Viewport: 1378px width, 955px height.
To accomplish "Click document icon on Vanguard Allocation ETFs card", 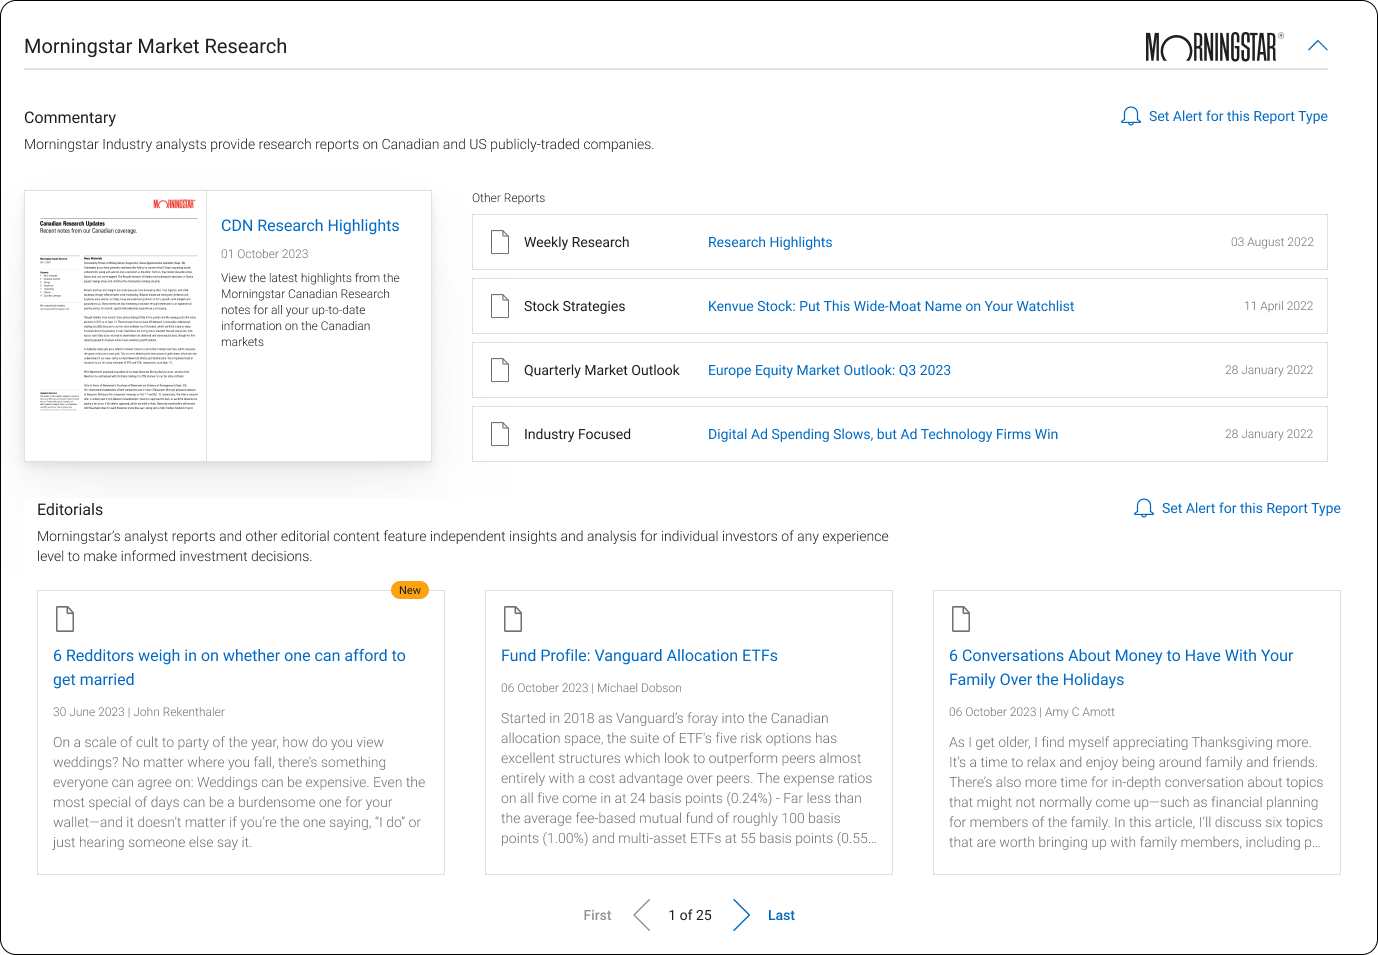I will pyautogui.click(x=513, y=619).
